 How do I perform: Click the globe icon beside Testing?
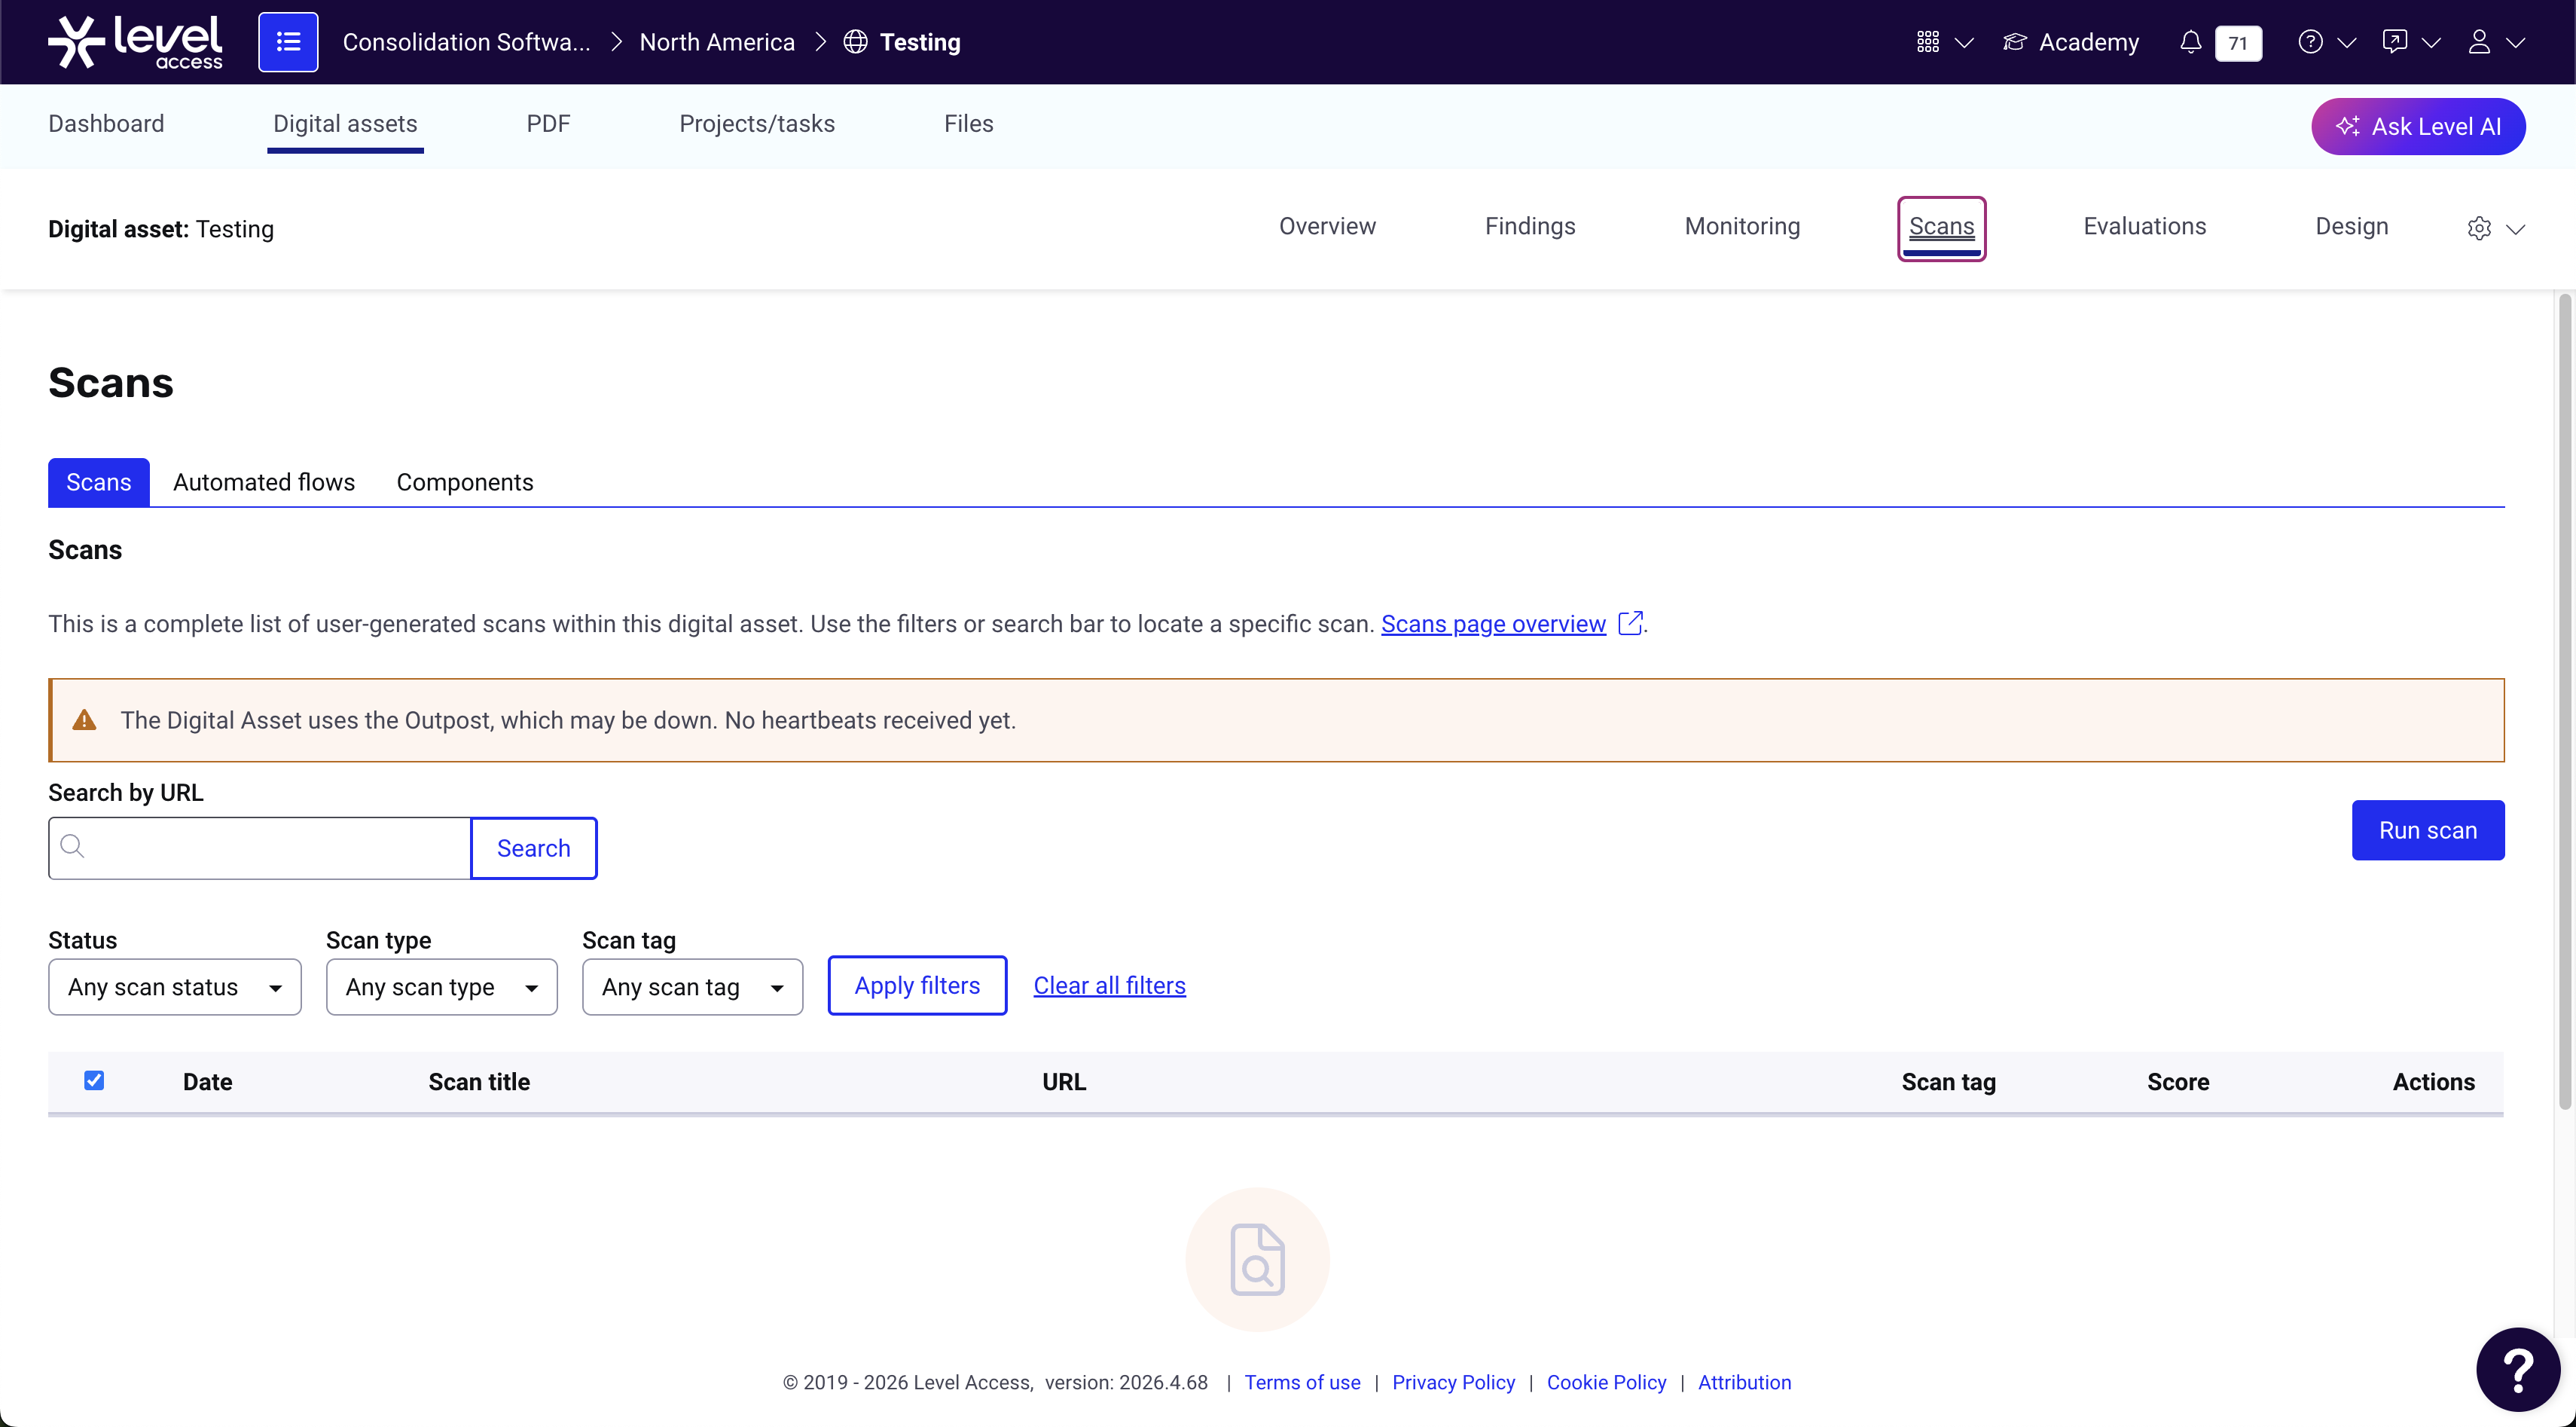point(855,42)
